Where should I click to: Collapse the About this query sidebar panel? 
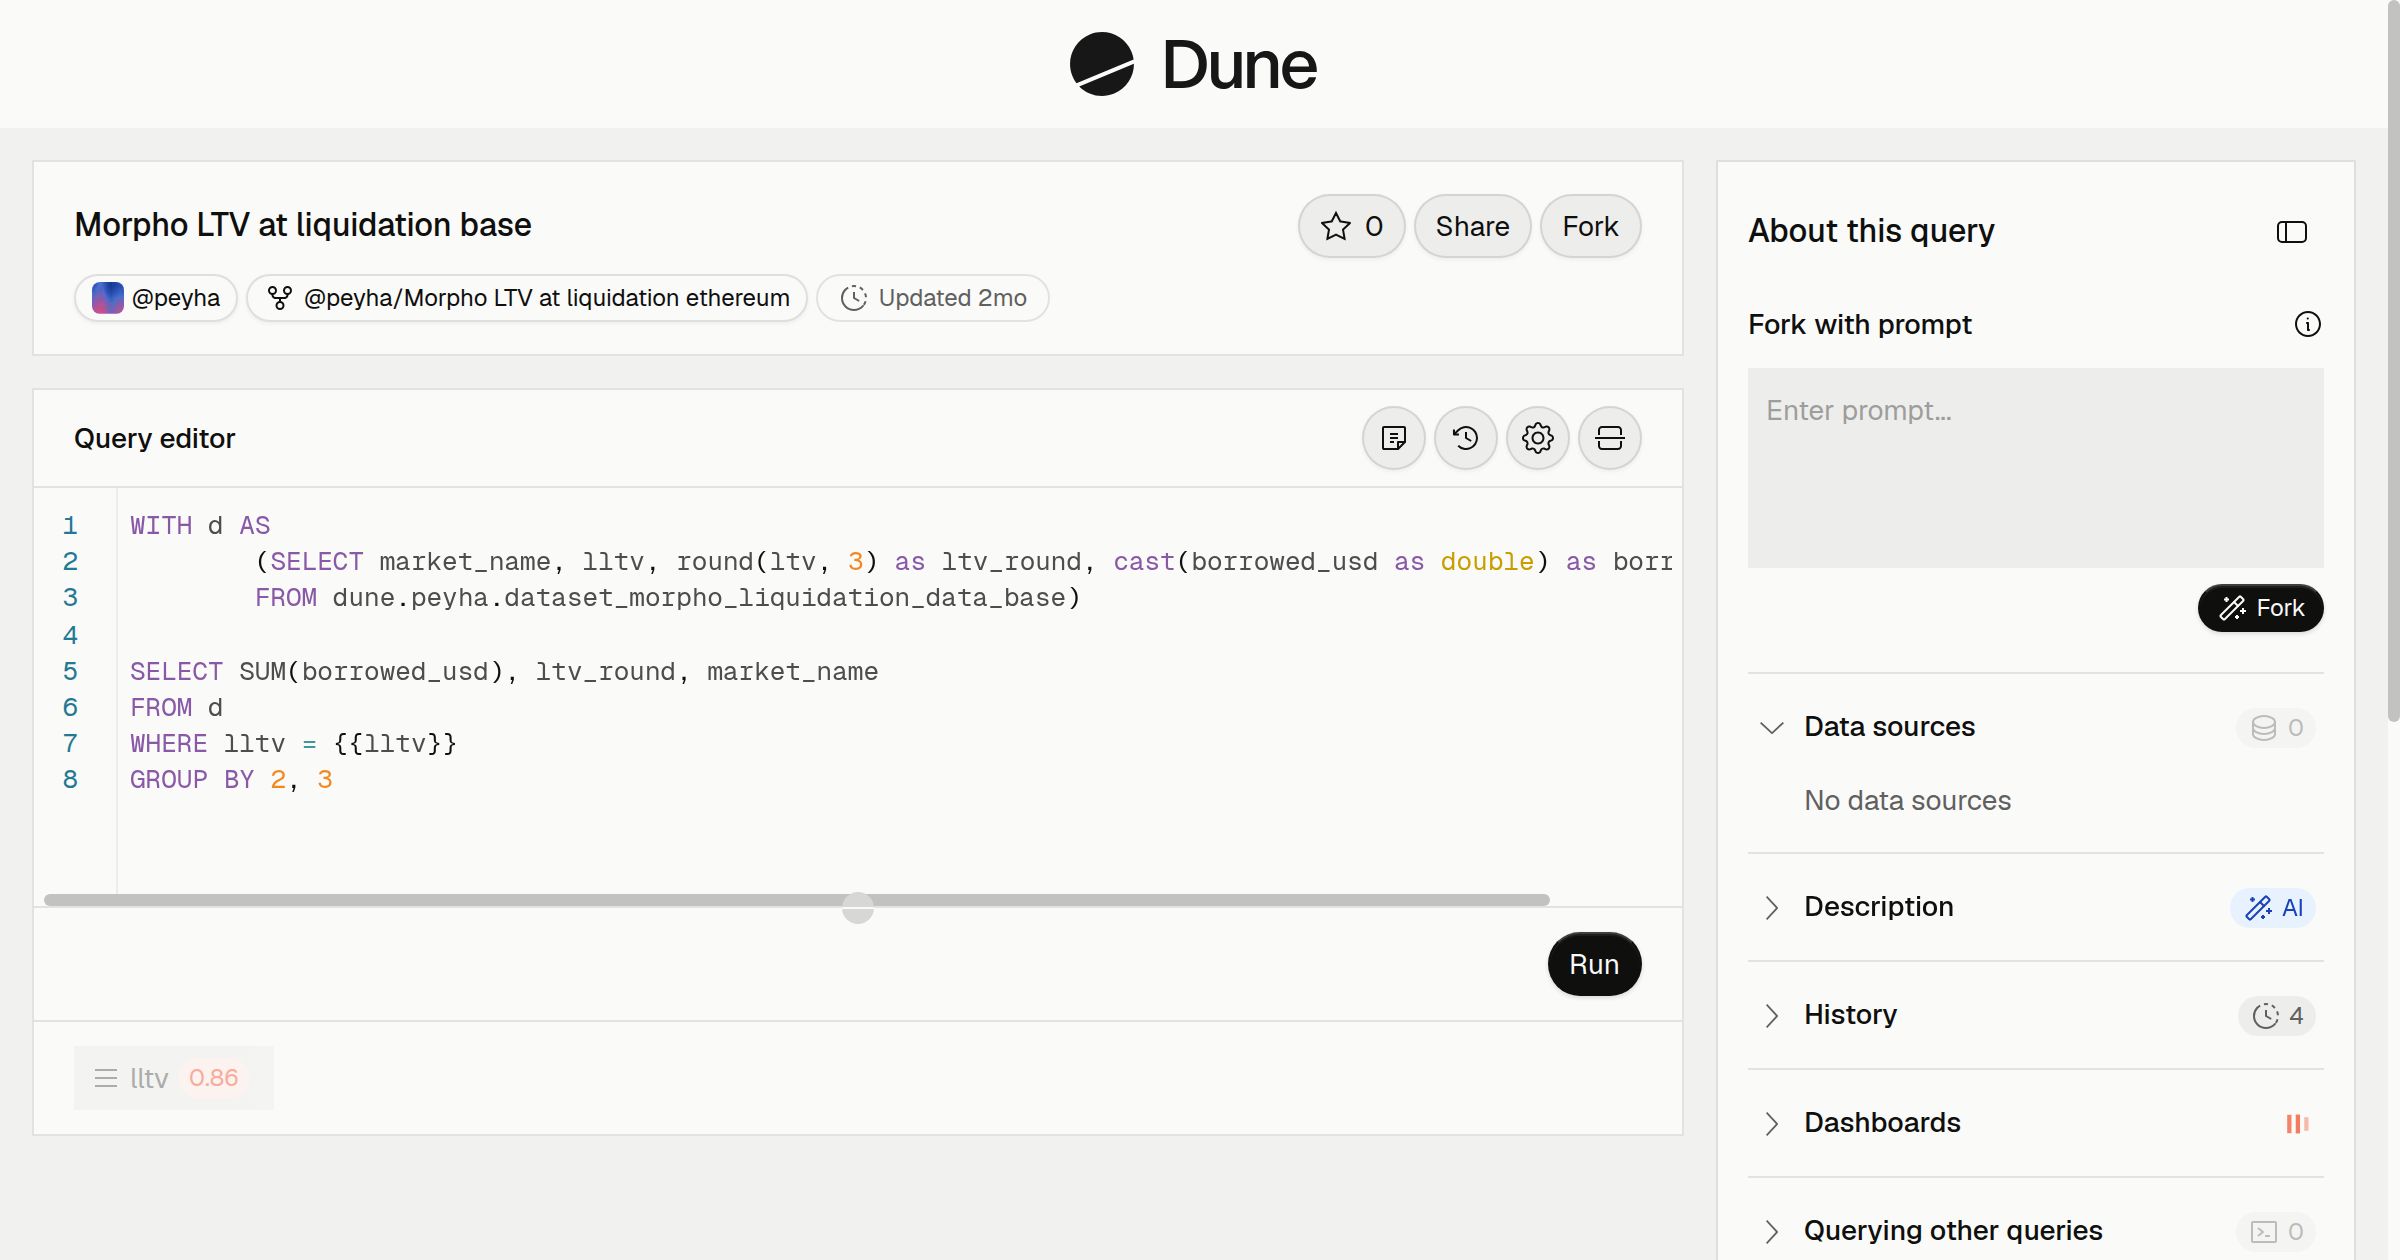2291,232
